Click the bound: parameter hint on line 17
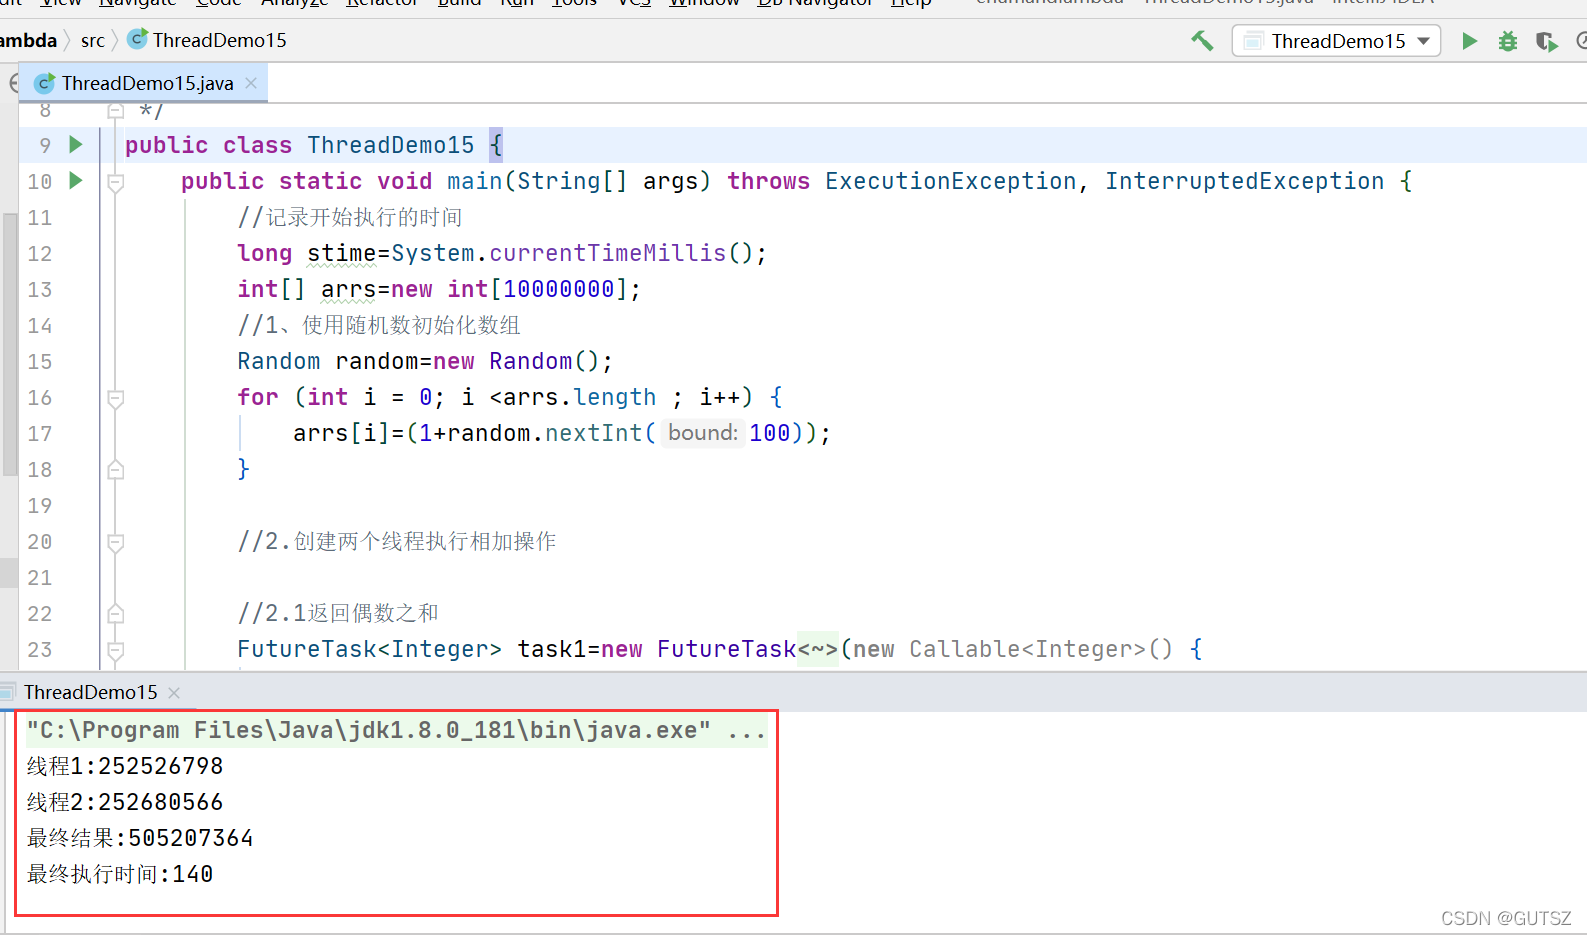Viewport: 1587px width, 935px height. click(703, 433)
